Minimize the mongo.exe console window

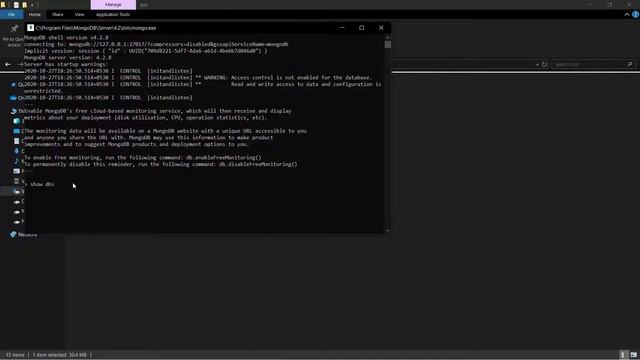click(x=342, y=28)
